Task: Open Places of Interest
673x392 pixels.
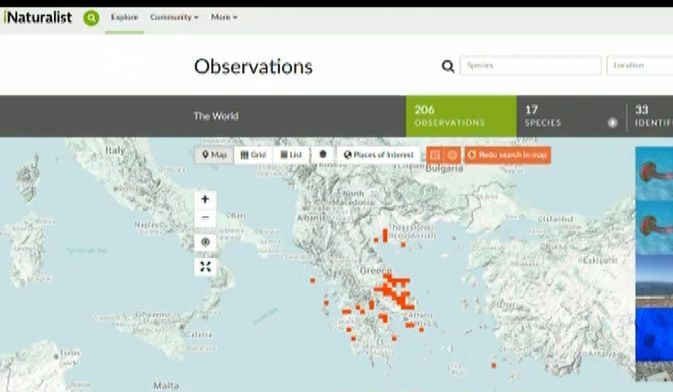Action: pos(379,155)
